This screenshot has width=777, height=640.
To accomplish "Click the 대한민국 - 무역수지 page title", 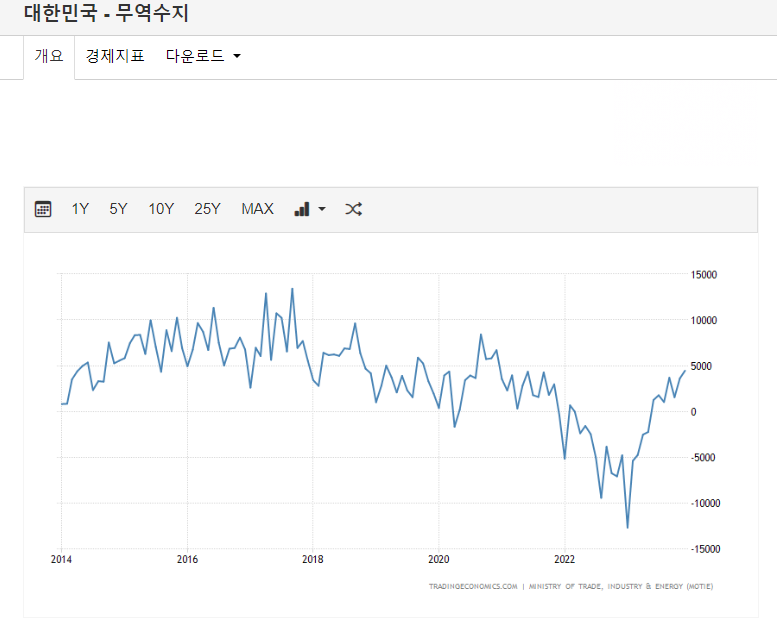I will tap(106, 13).
